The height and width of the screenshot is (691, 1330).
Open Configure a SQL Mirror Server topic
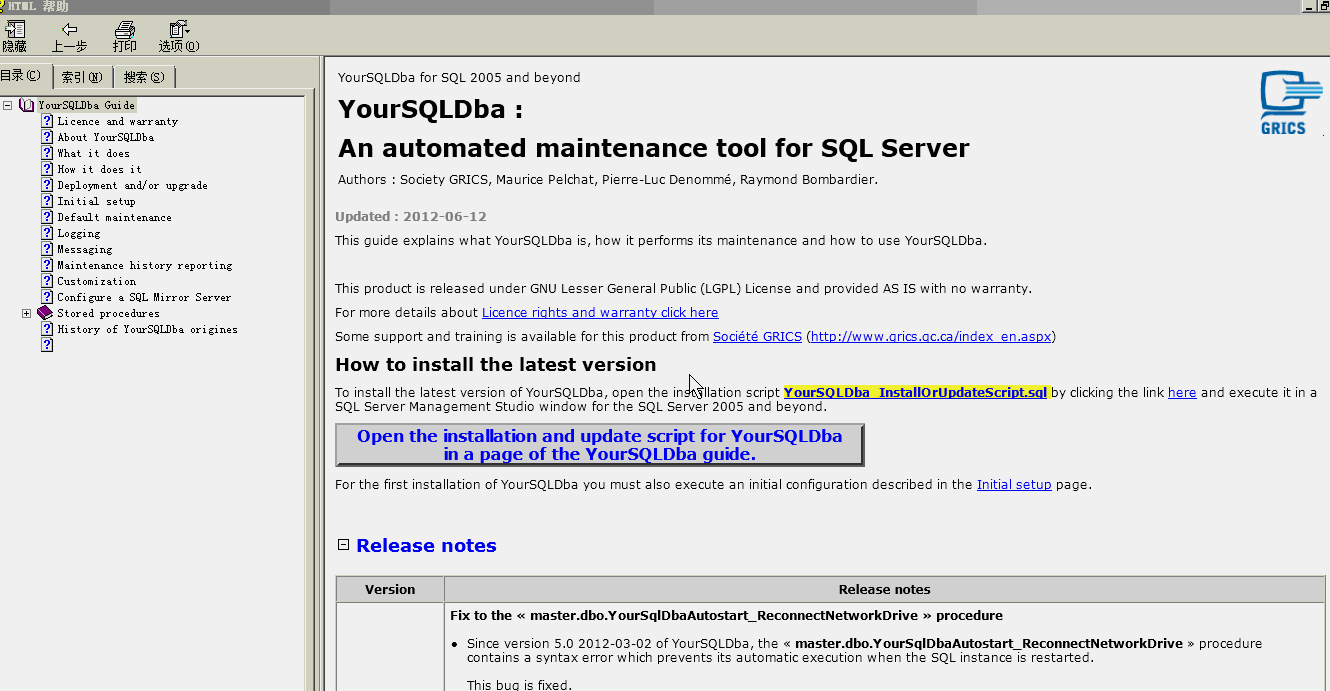144,297
